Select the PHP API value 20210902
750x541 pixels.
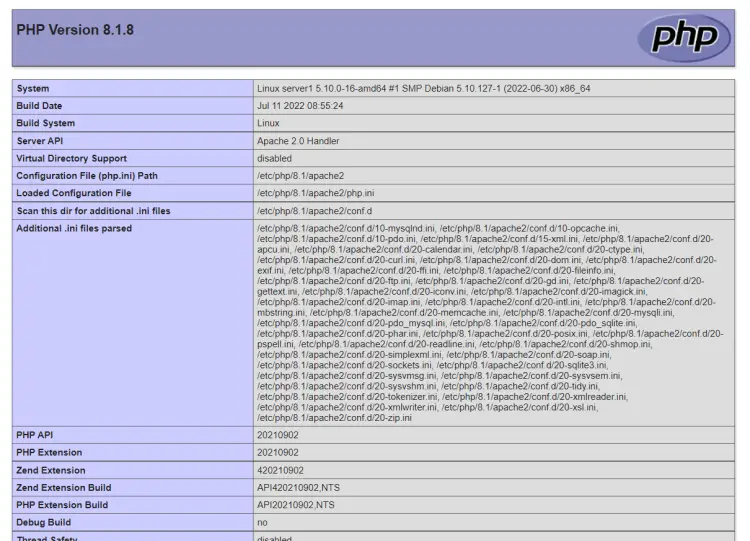(x=278, y=435)
